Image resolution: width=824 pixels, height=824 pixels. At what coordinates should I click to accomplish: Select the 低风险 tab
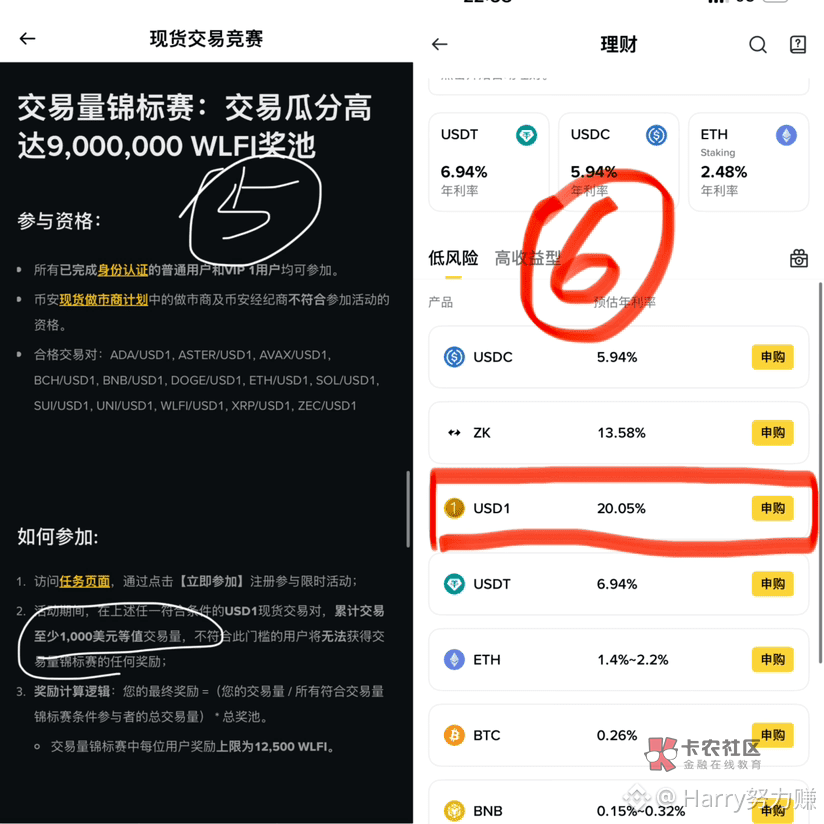[453, 258]
